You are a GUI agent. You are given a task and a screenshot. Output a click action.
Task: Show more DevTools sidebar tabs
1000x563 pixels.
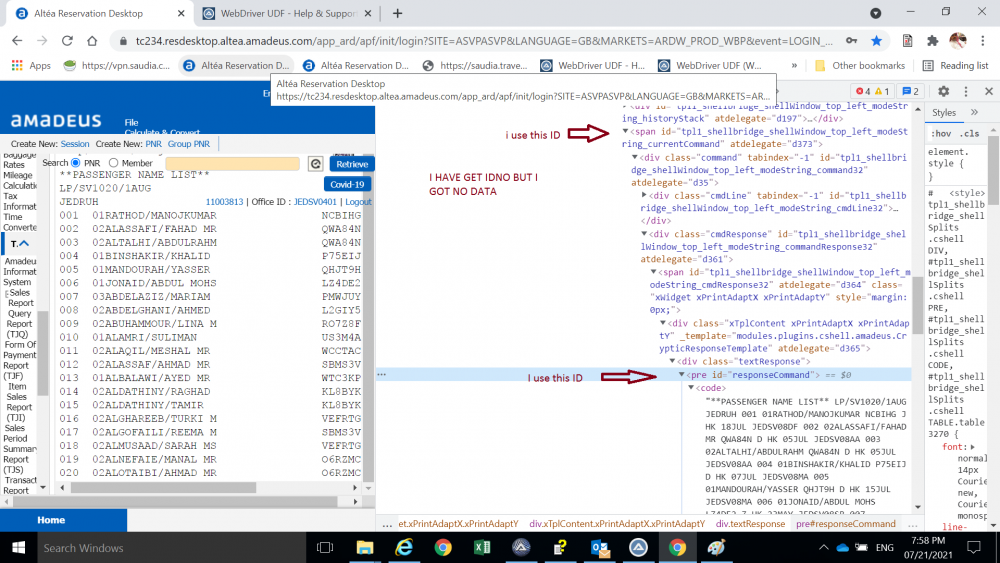pyautogui.click(x=974, y=113)
